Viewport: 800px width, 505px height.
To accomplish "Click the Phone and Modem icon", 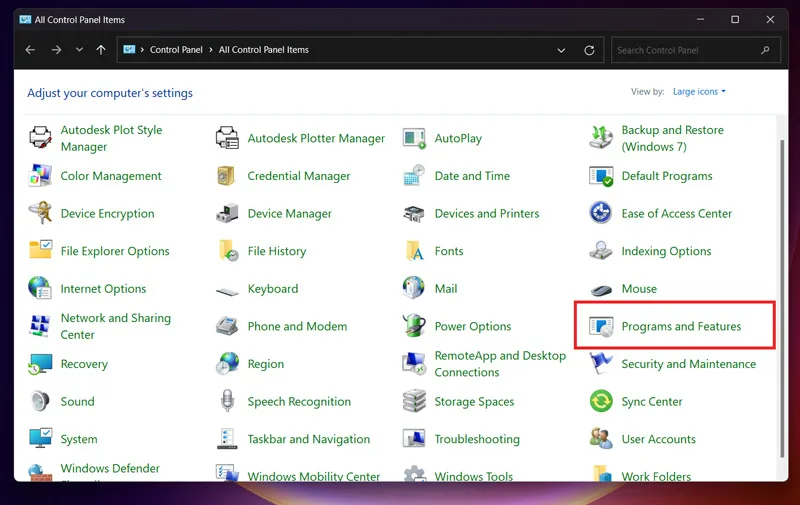I will pyautogui.click(x=227, y=326).
